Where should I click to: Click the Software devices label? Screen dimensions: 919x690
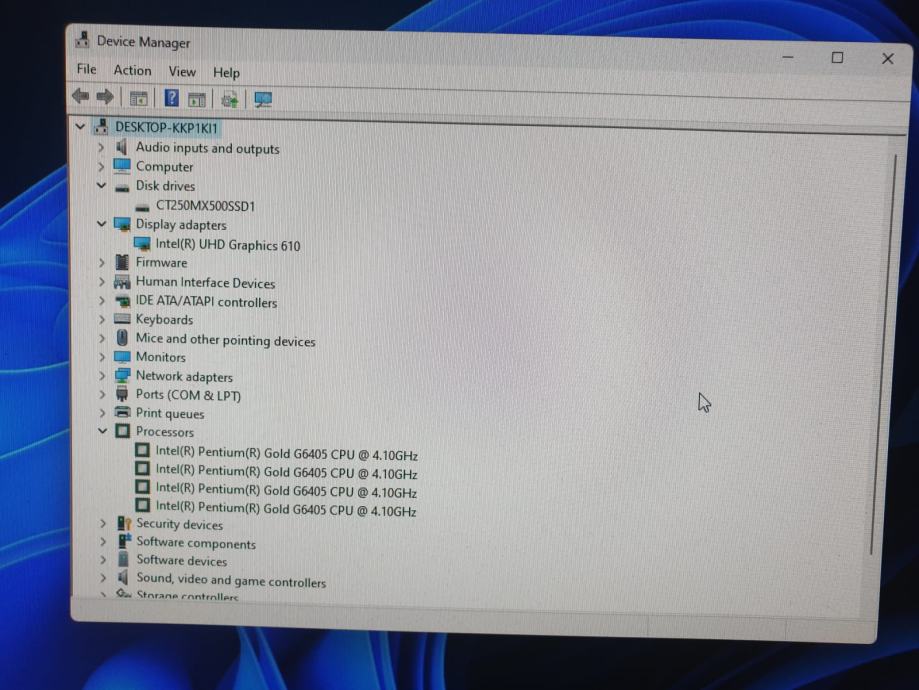[x=182, y=560]
